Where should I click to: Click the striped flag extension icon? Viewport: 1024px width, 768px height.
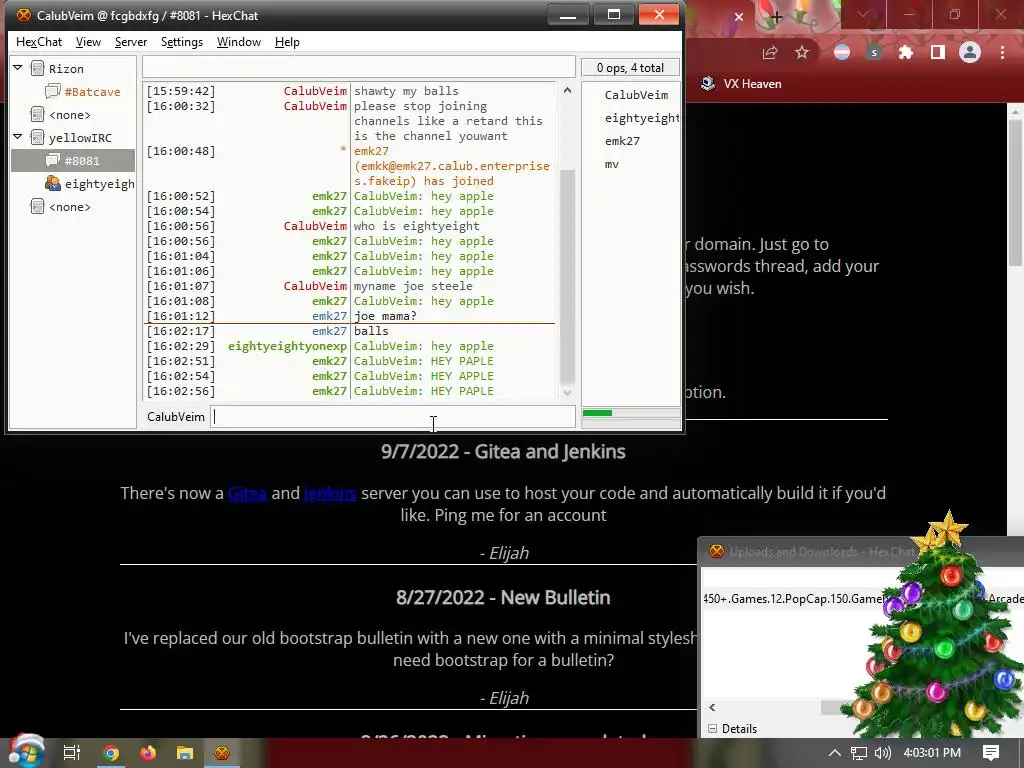coord(842,53)
